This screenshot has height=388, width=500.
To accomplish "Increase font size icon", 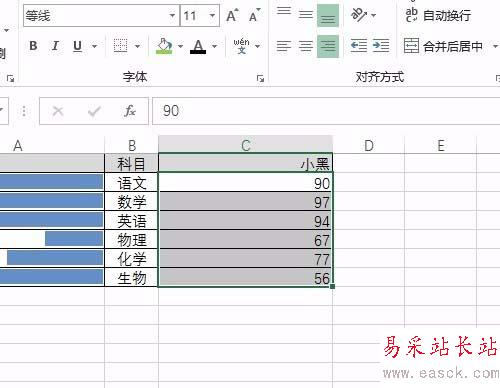I will [x=232, y=15].
